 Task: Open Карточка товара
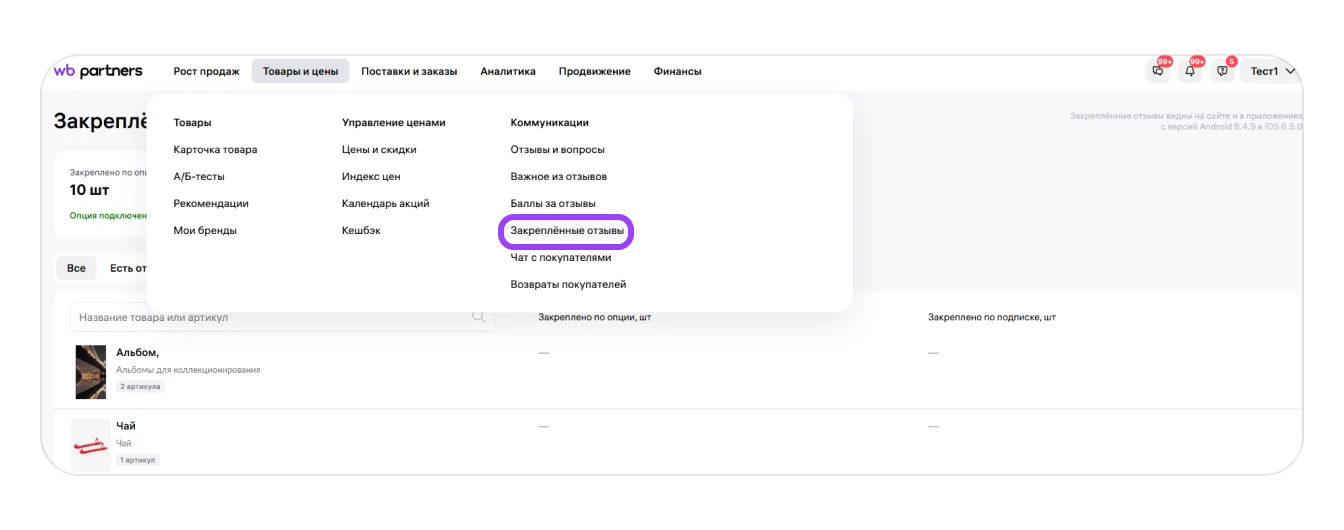(x=215, y=150)
